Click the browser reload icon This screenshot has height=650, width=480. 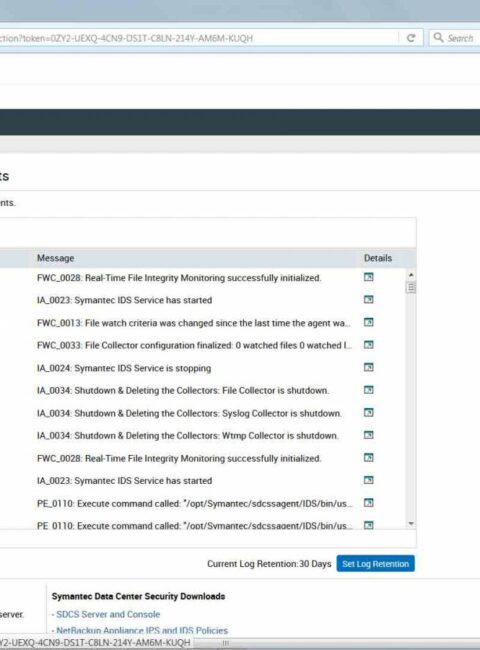tap(411, 38)
